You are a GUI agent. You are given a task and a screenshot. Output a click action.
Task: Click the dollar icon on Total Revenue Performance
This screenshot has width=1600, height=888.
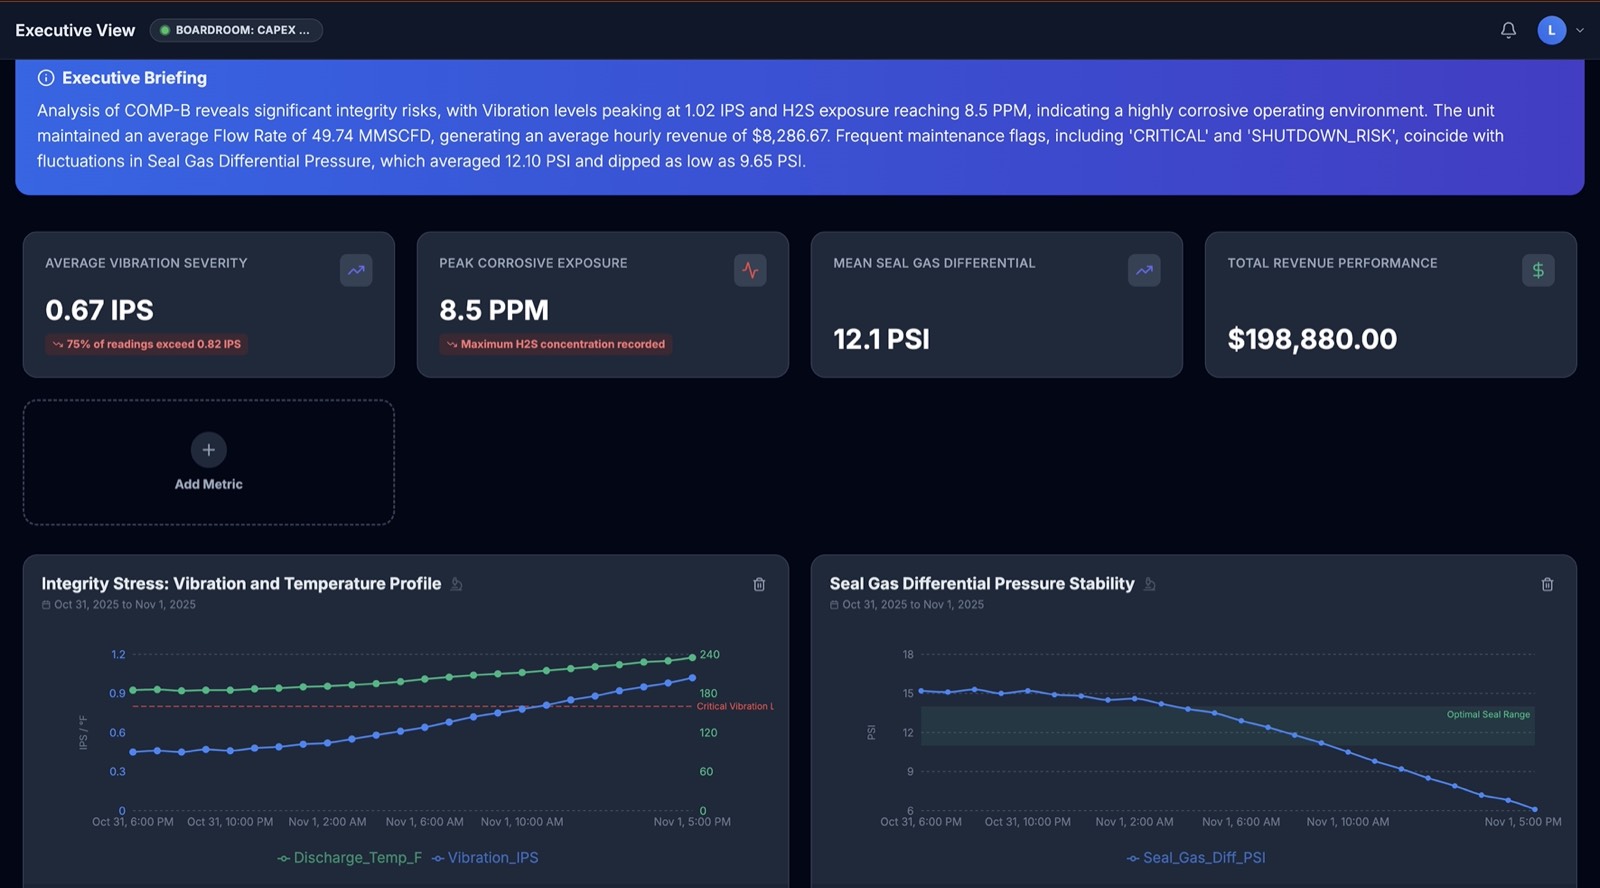point(1538,270)
